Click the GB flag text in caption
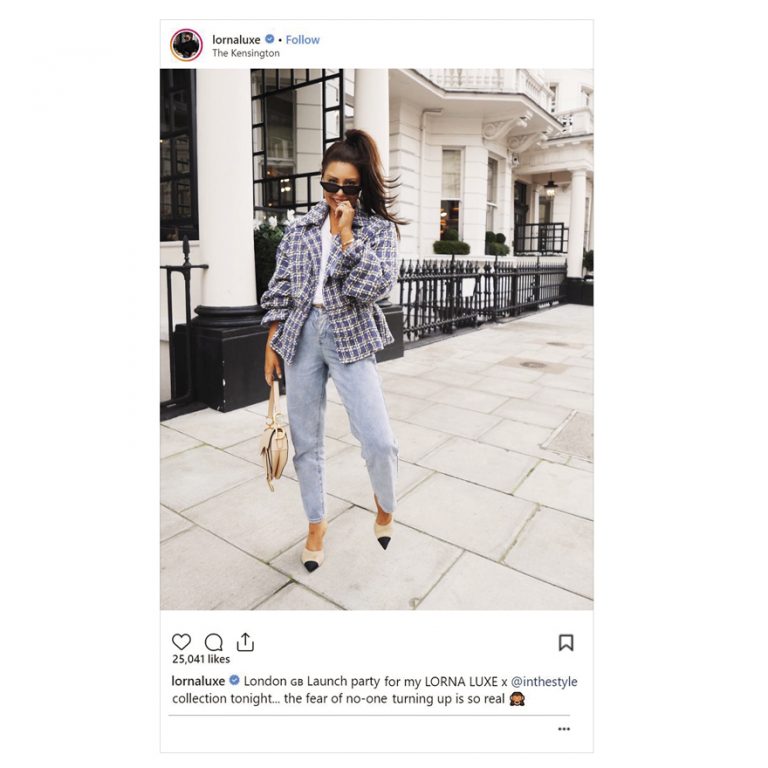 [296, 682]
